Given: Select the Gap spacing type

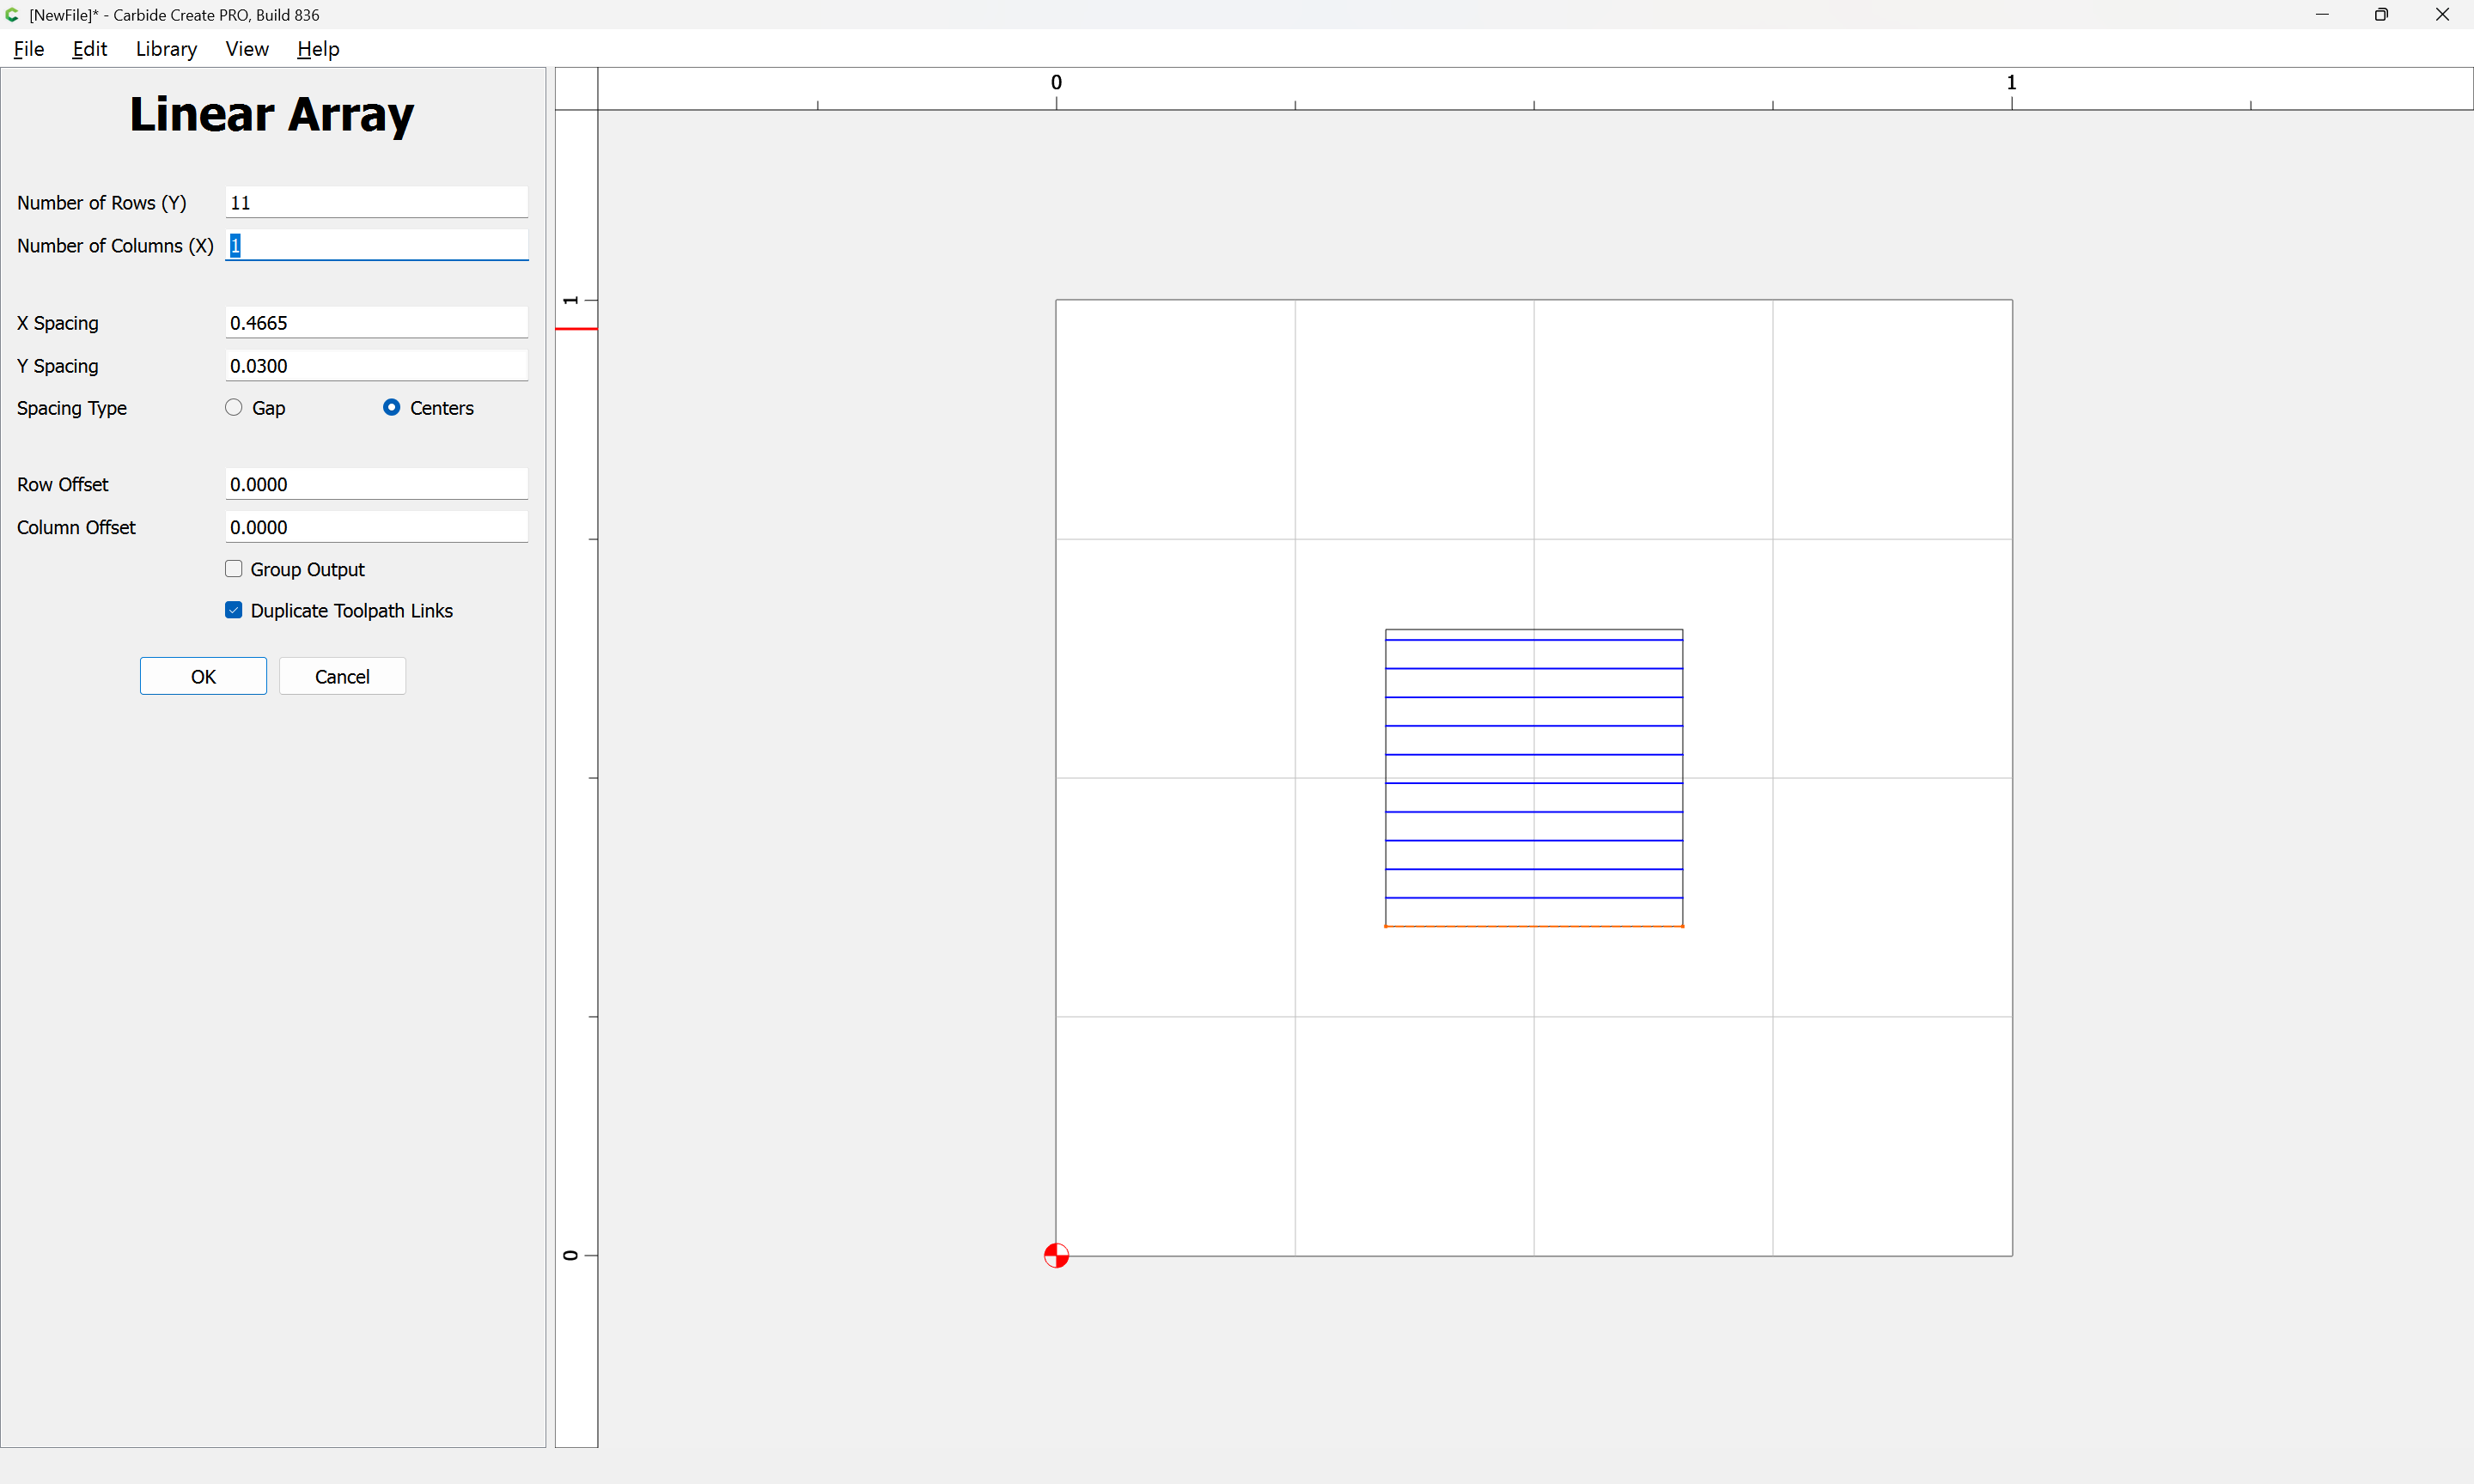Looking at the screenshot, I should click(x=234, y=407).
